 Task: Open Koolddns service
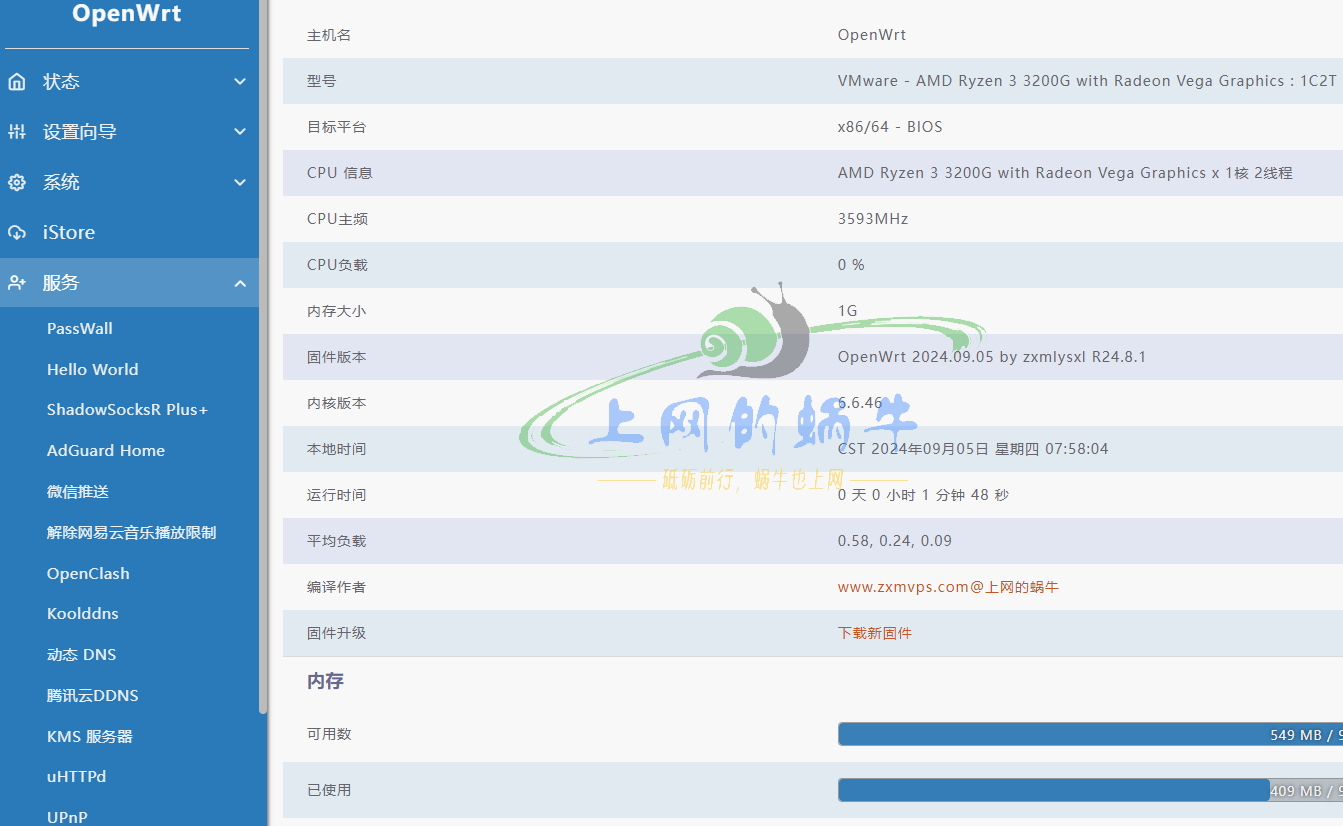coord(83,614)
